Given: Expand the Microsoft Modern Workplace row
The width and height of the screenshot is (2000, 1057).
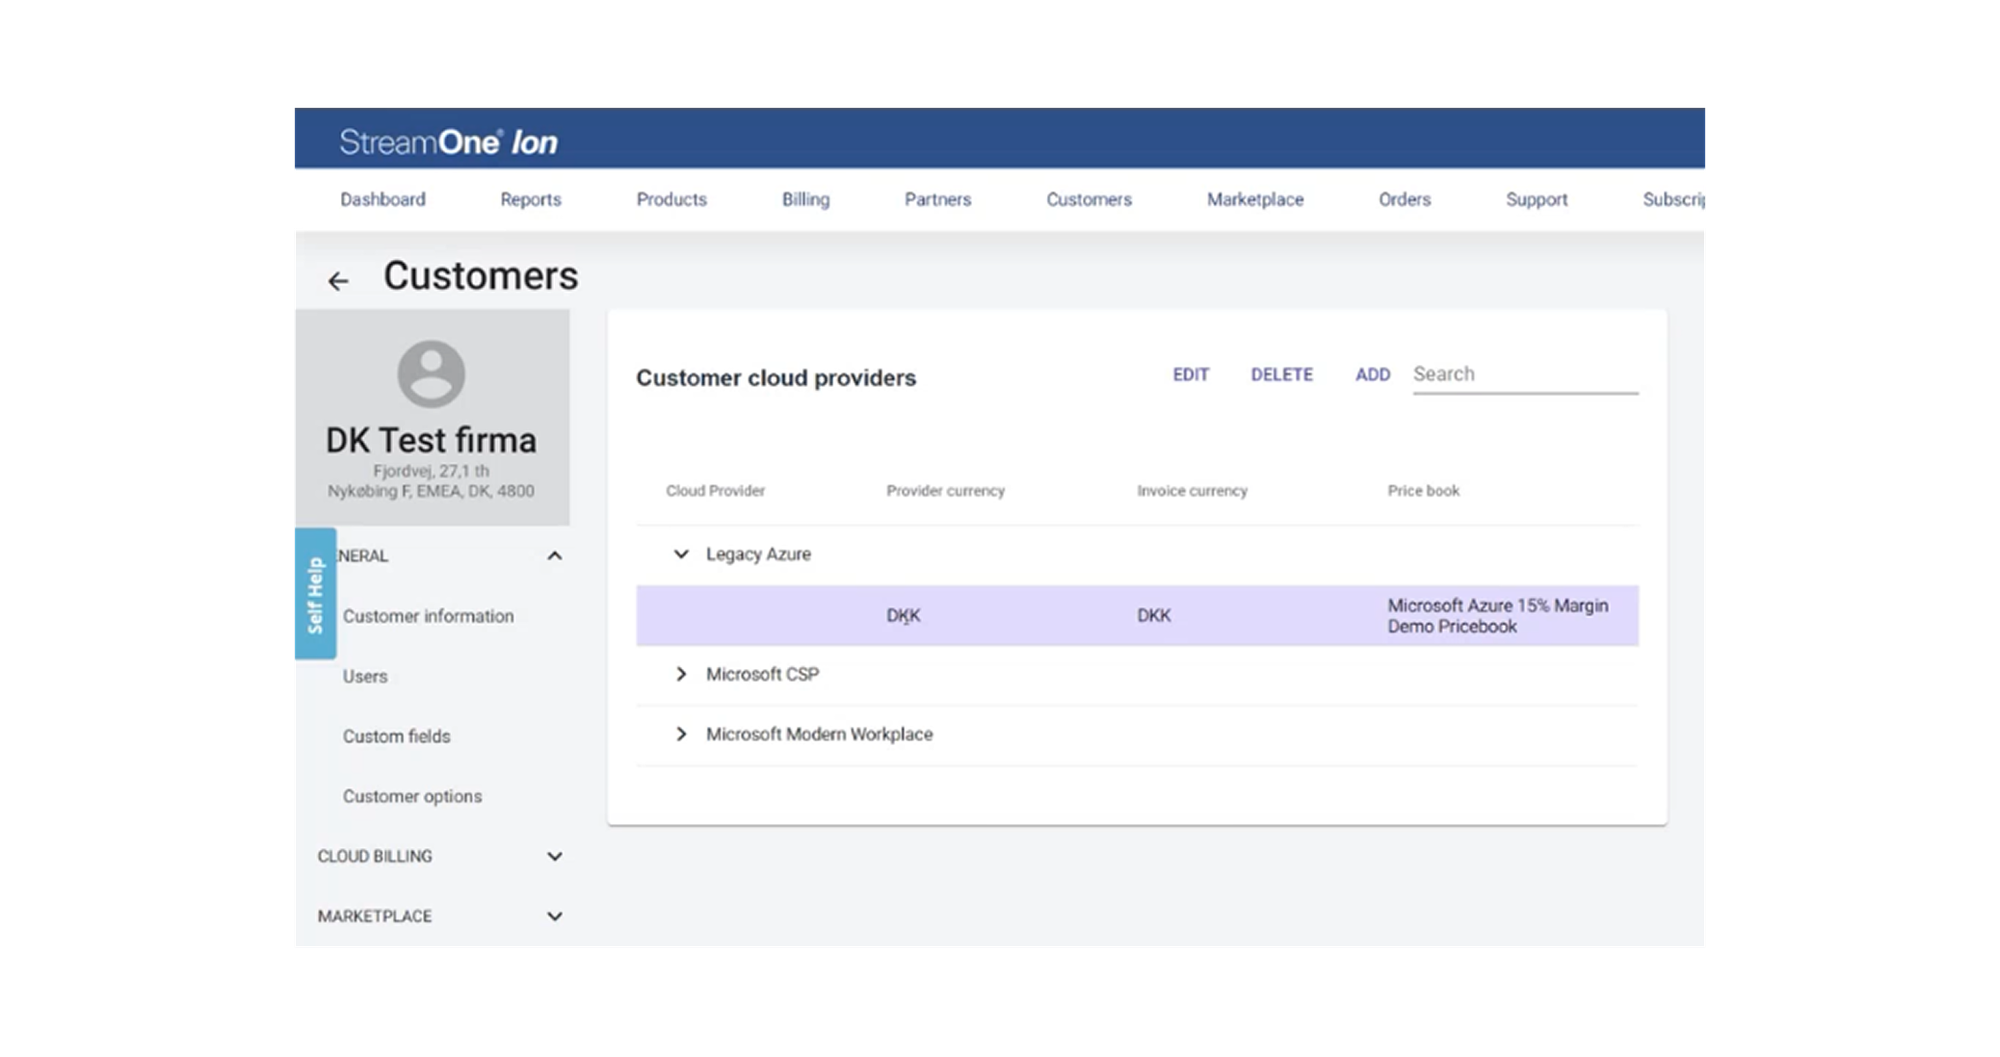Looking at the screenshot, I should pyautogui.click(x=681, y=734).
